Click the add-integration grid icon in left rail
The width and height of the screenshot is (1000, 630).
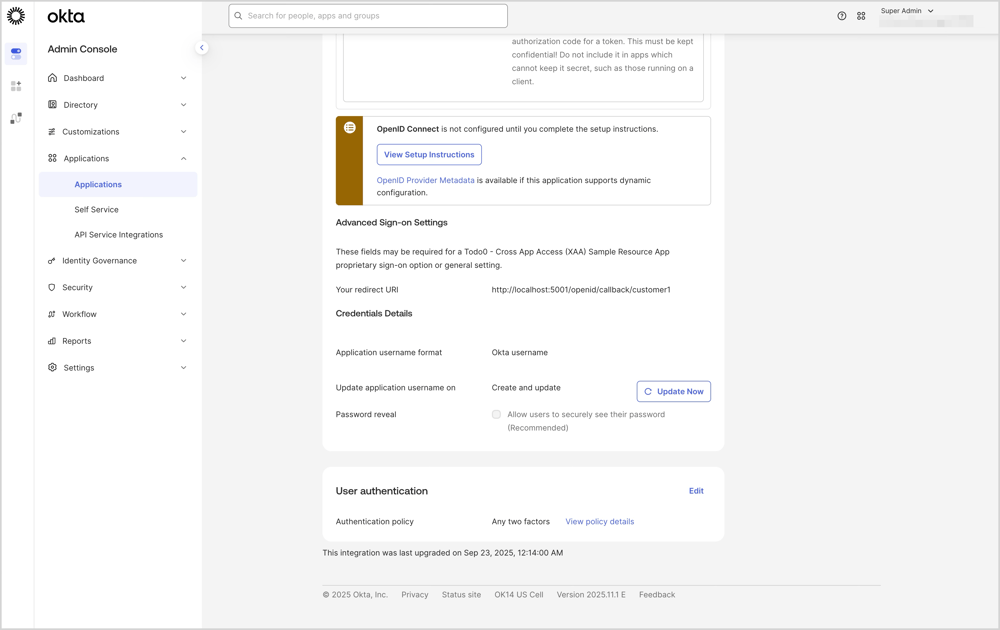coord(15,86)
